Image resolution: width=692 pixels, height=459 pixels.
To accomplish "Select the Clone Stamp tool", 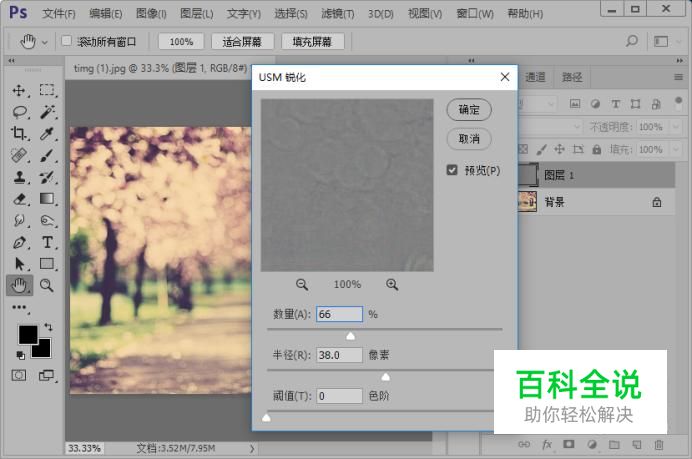I will [x=19, y=177].
